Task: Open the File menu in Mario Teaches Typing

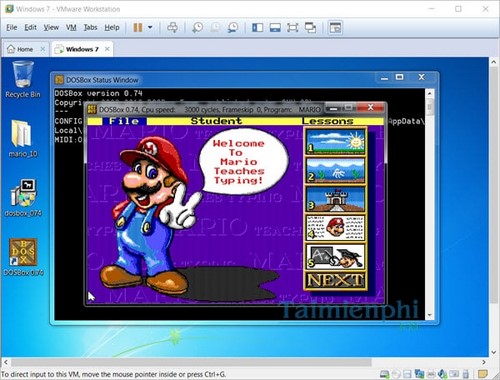Action: [124, 121]
